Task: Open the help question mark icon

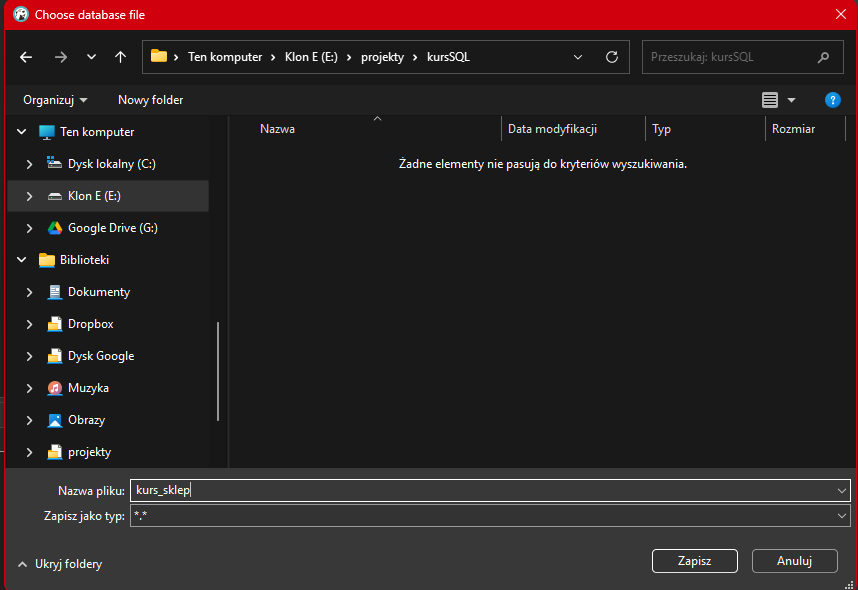Action: coord(832,100)
